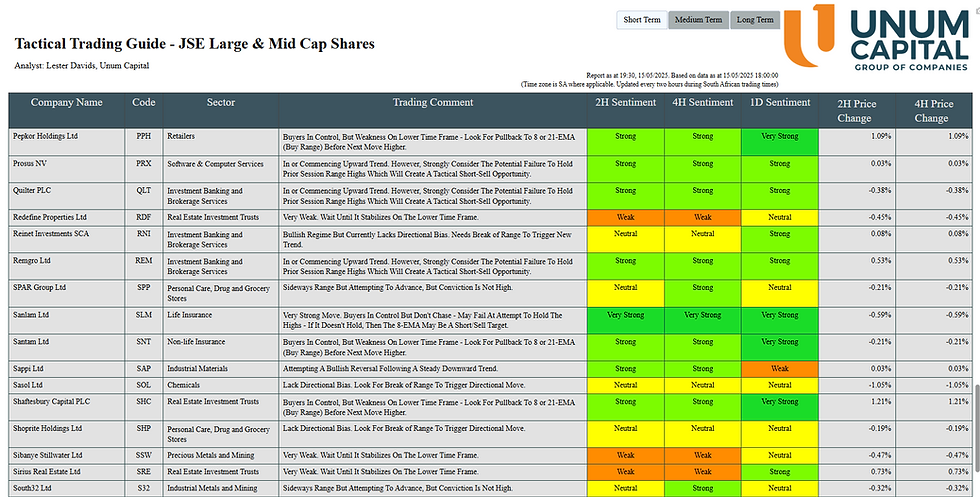Click the Unum Capital logo

coord(877,38)
